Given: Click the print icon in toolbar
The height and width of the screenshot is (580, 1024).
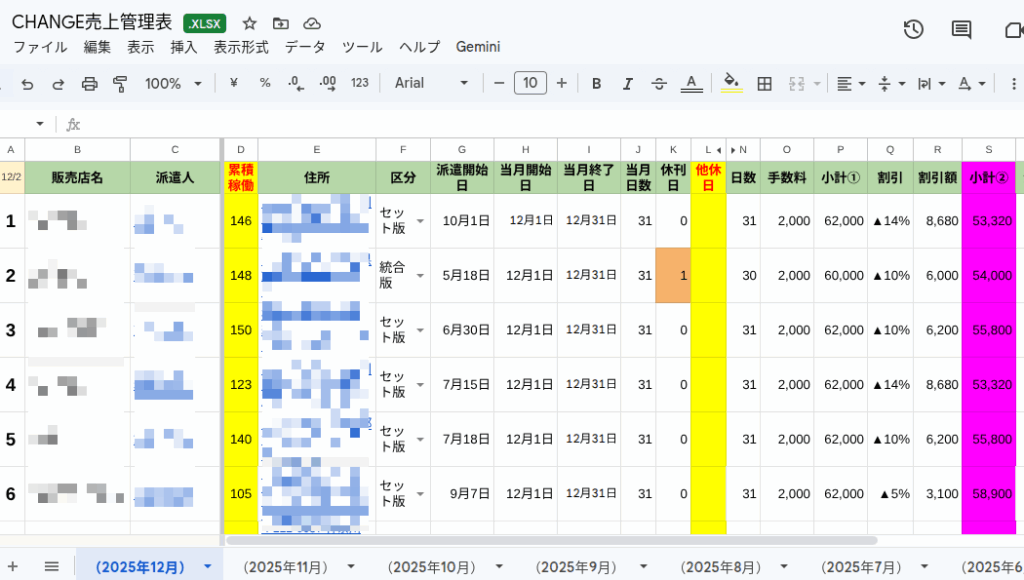Looking at the screenshot, I should click(x=89, y=83).
